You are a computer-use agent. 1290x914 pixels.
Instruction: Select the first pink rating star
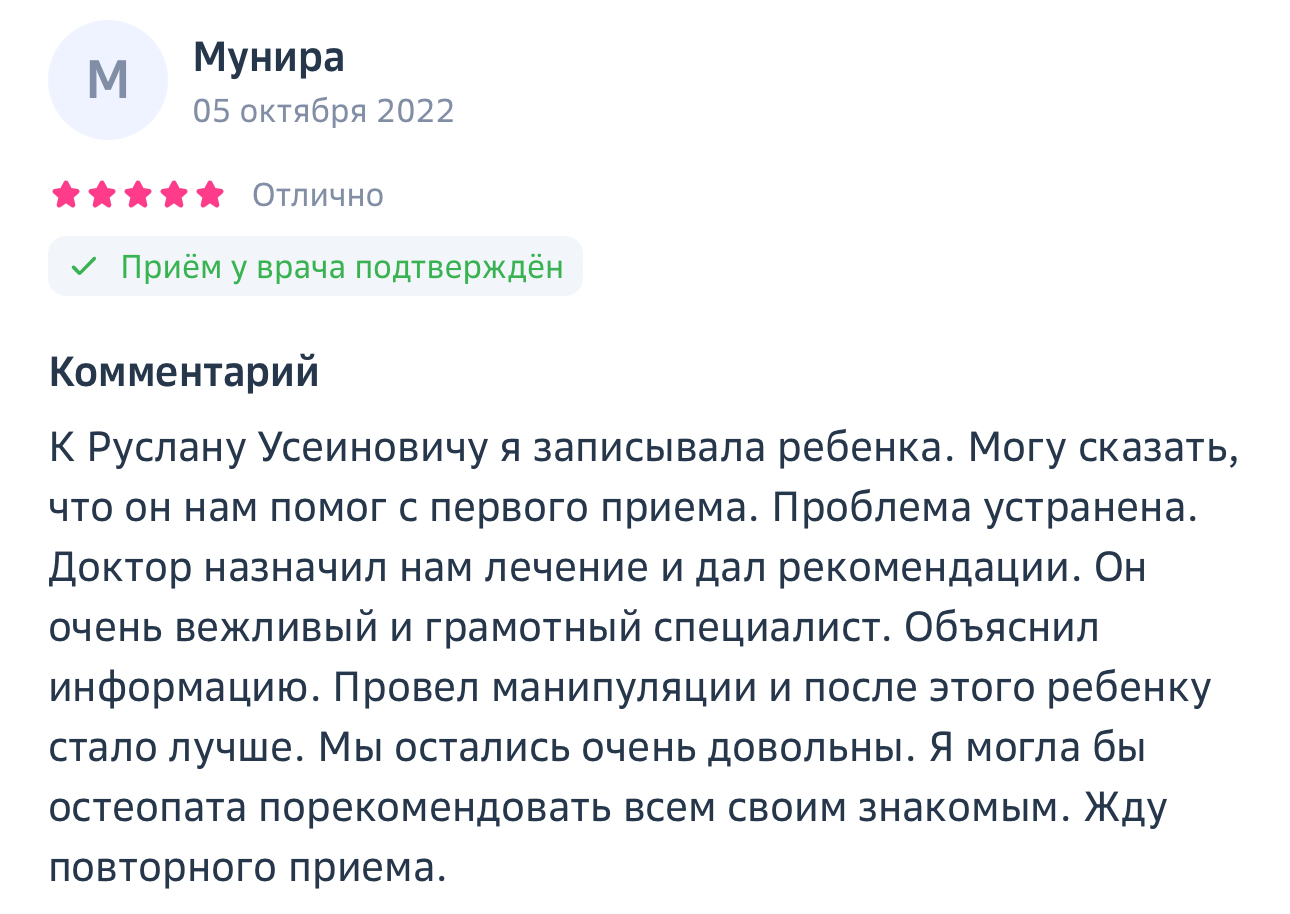coord(66,194)
